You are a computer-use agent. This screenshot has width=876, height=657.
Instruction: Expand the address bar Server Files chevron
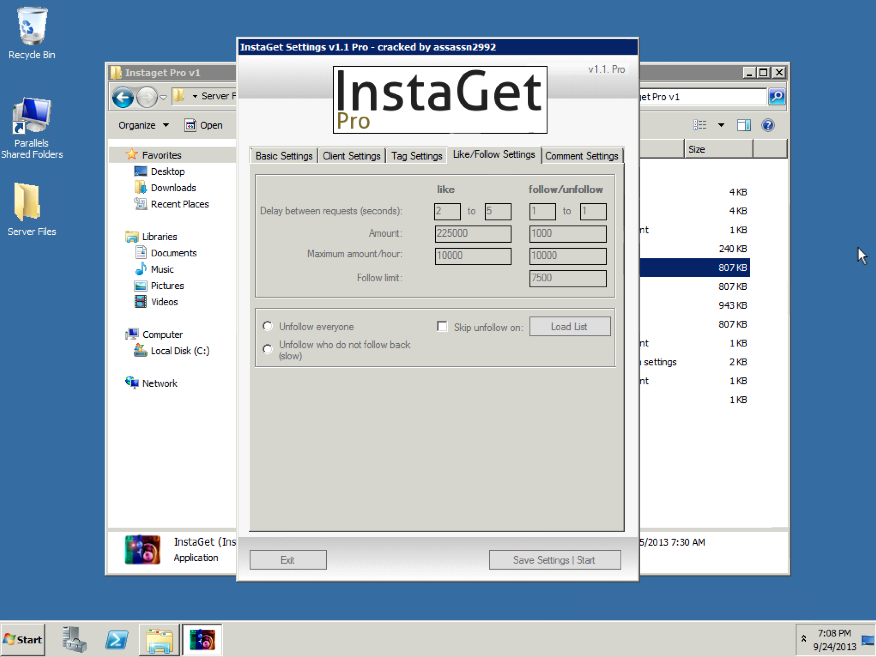point(194,97)
